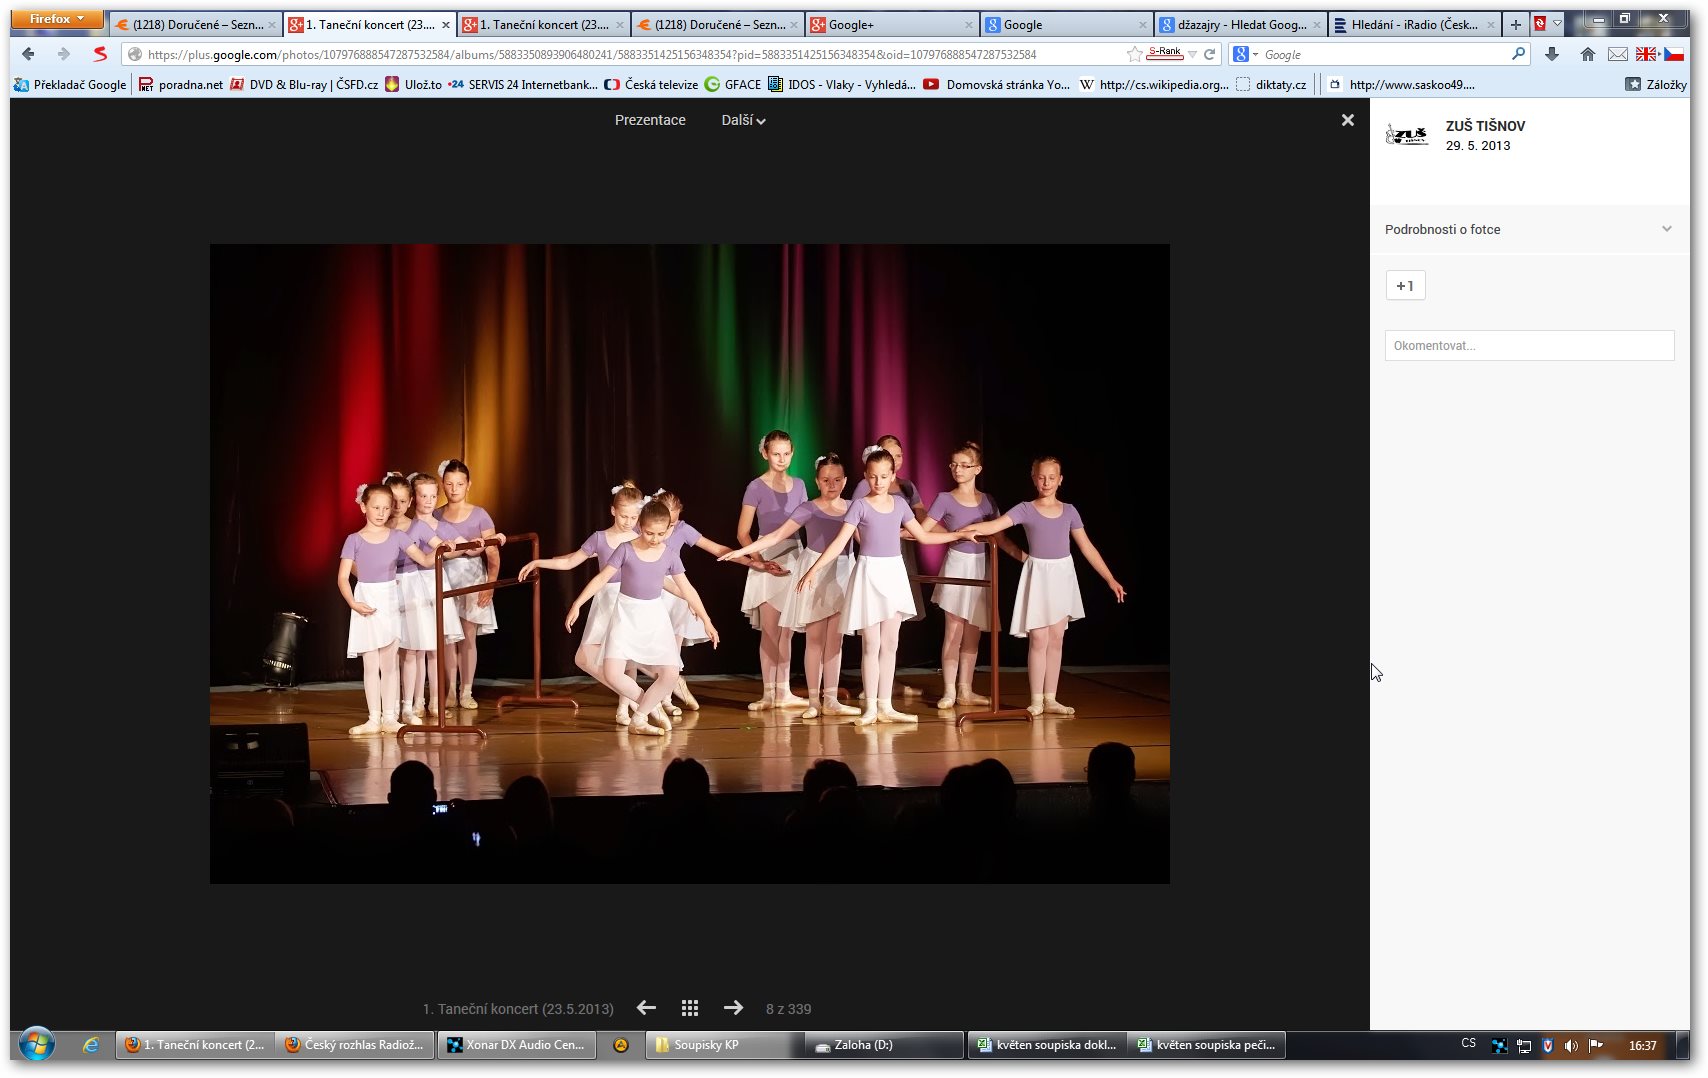The height and width of the screenshot is (1078, 1708).
Task: Open the Ulož.to bookmark
Action: (x=413, y=84)
